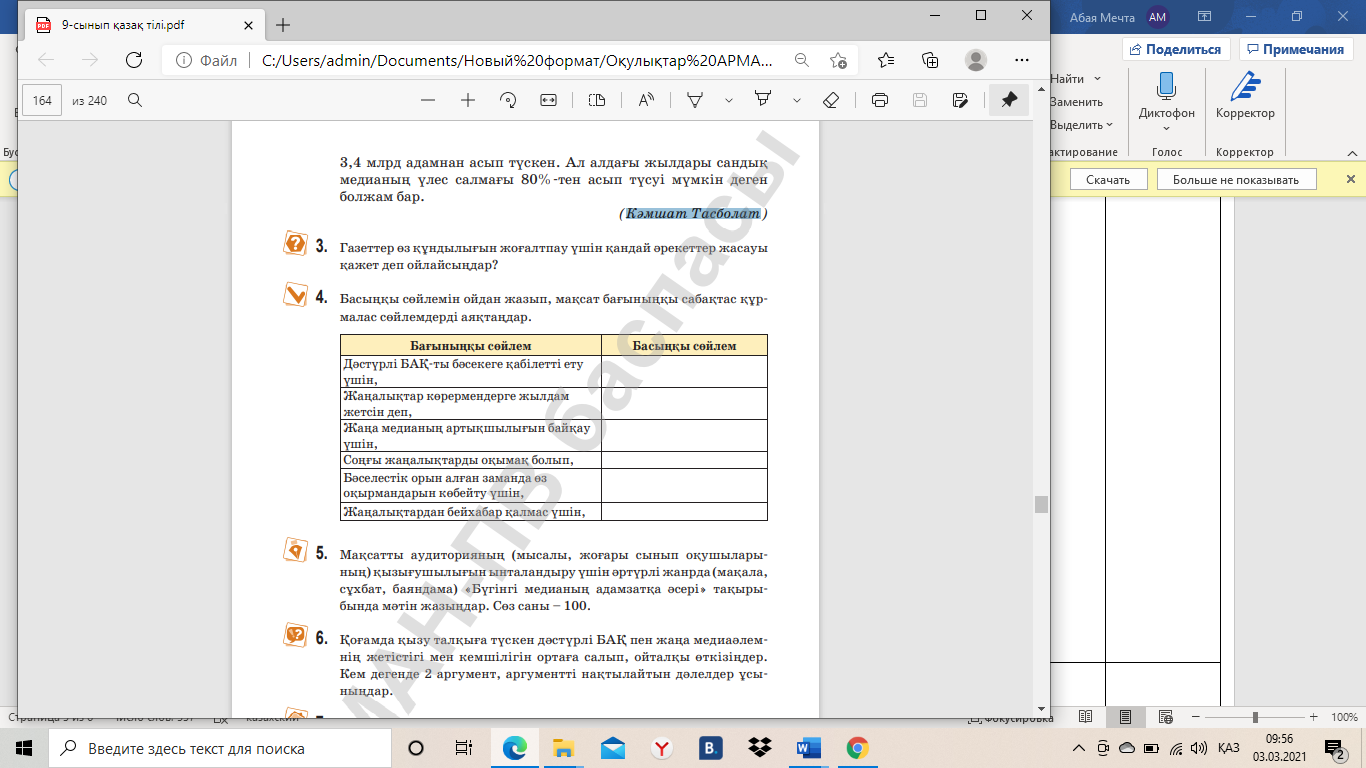Image resolution: width=1366 pixels, height=768 pixels.
Task: Open Yandex Browser from the taskbar
Action: [x=661, y=748]
